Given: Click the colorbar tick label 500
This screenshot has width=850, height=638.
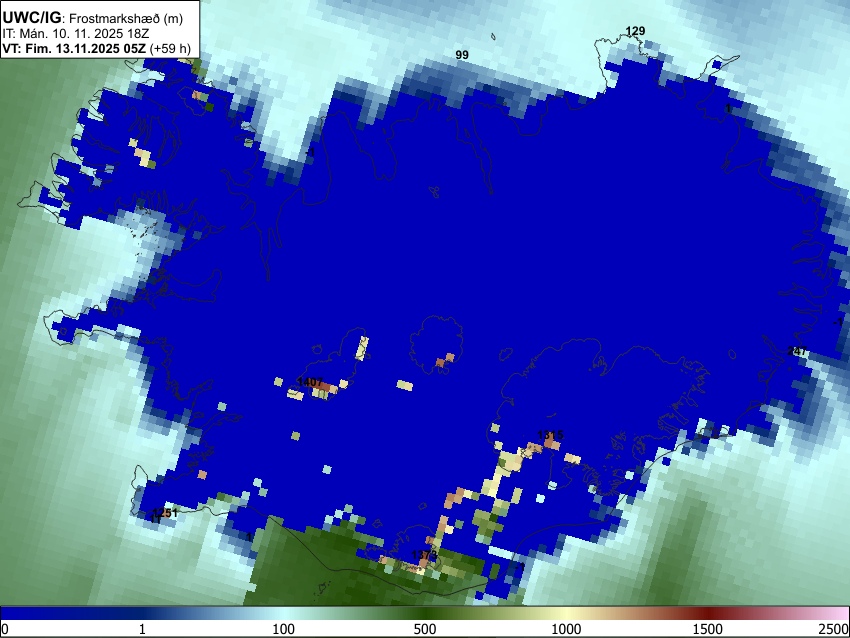Looking at the screenshot, I should [x=425, y=629].
